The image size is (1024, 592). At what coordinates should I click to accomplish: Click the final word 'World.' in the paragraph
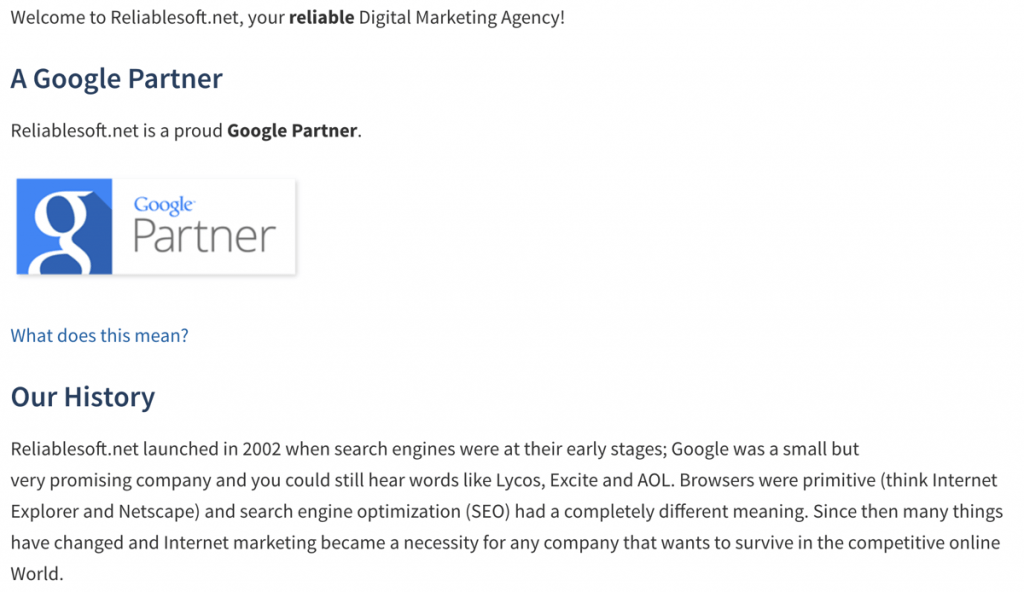[x=37, y=574]
